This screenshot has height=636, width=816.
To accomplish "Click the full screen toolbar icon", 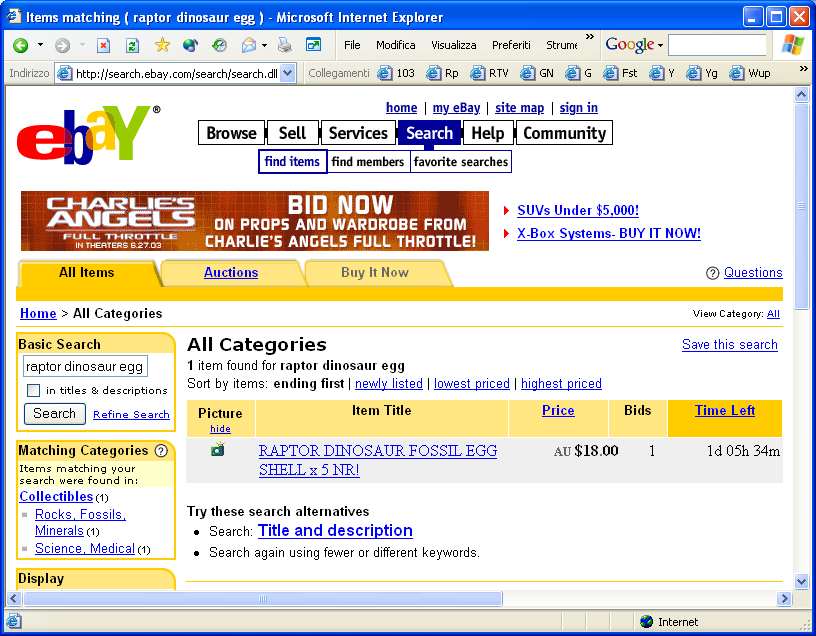I will point(313,45).
